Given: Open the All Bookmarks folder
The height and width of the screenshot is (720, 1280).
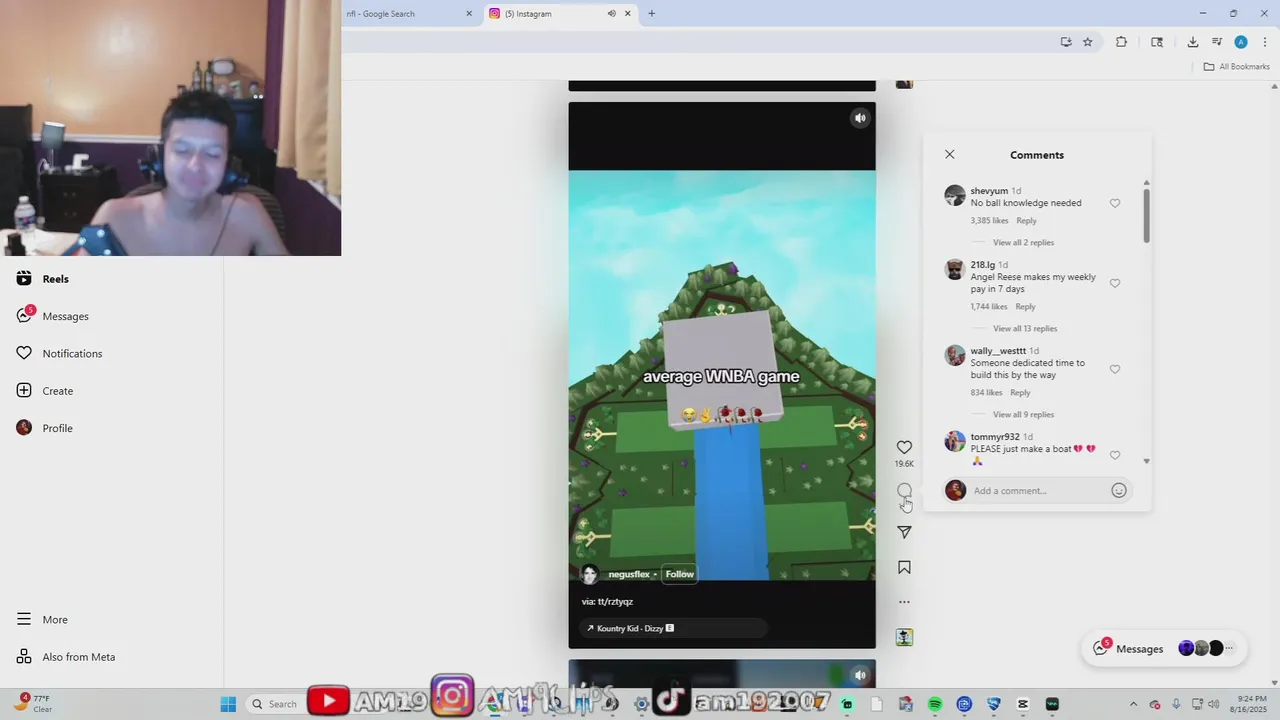Looking at the screenshot, I should coord(1236,67).
